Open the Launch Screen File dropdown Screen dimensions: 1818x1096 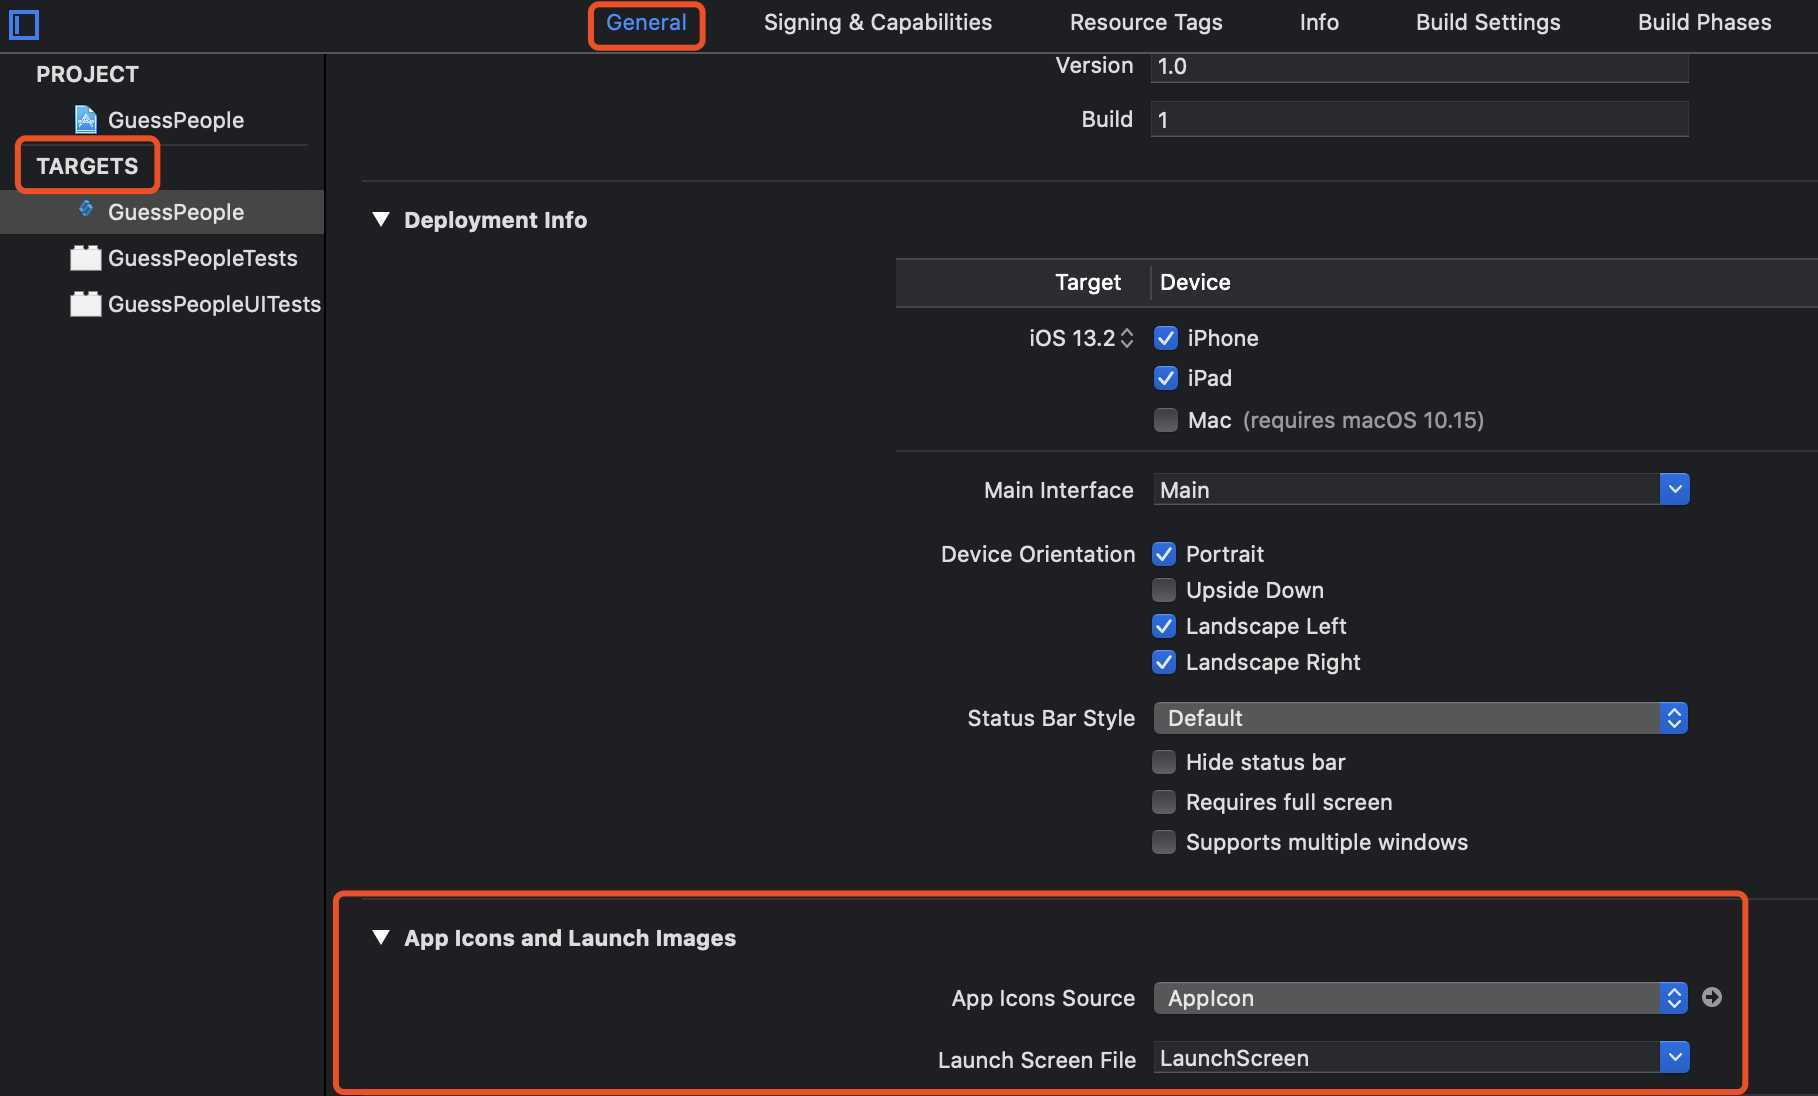1674,1057
